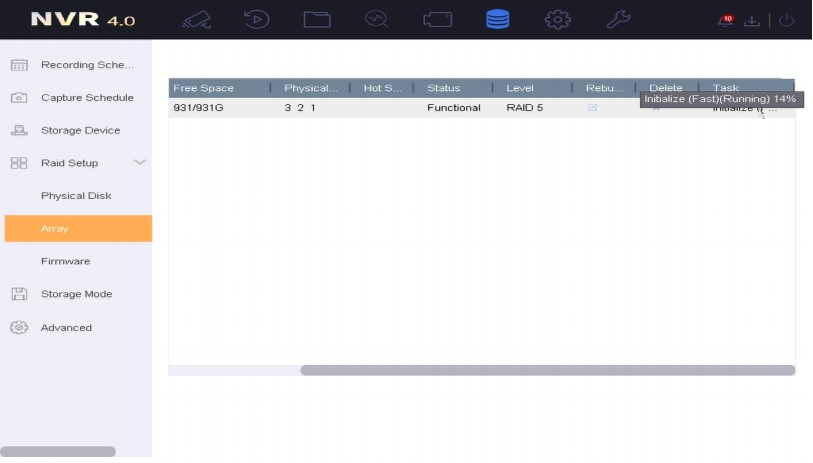Click the power button icon
The height and width of the screenshot is (463, 813).
tap(787, 20)
